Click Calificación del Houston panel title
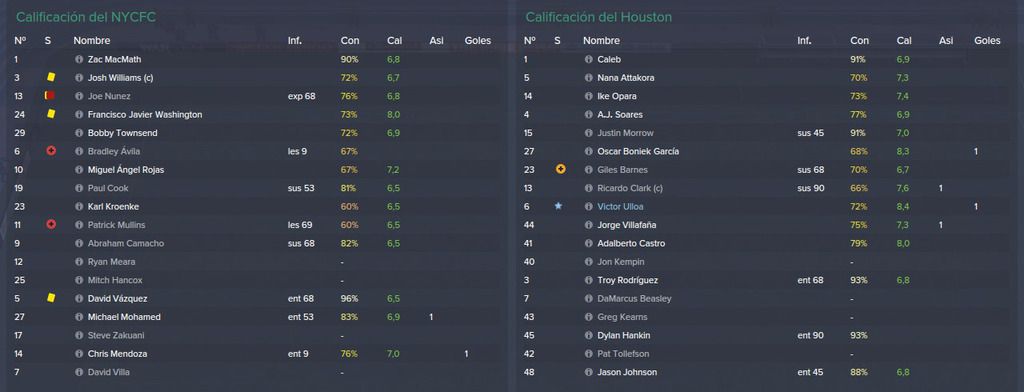The width and height of the screenshot is (1024, 392). [598, 17]
